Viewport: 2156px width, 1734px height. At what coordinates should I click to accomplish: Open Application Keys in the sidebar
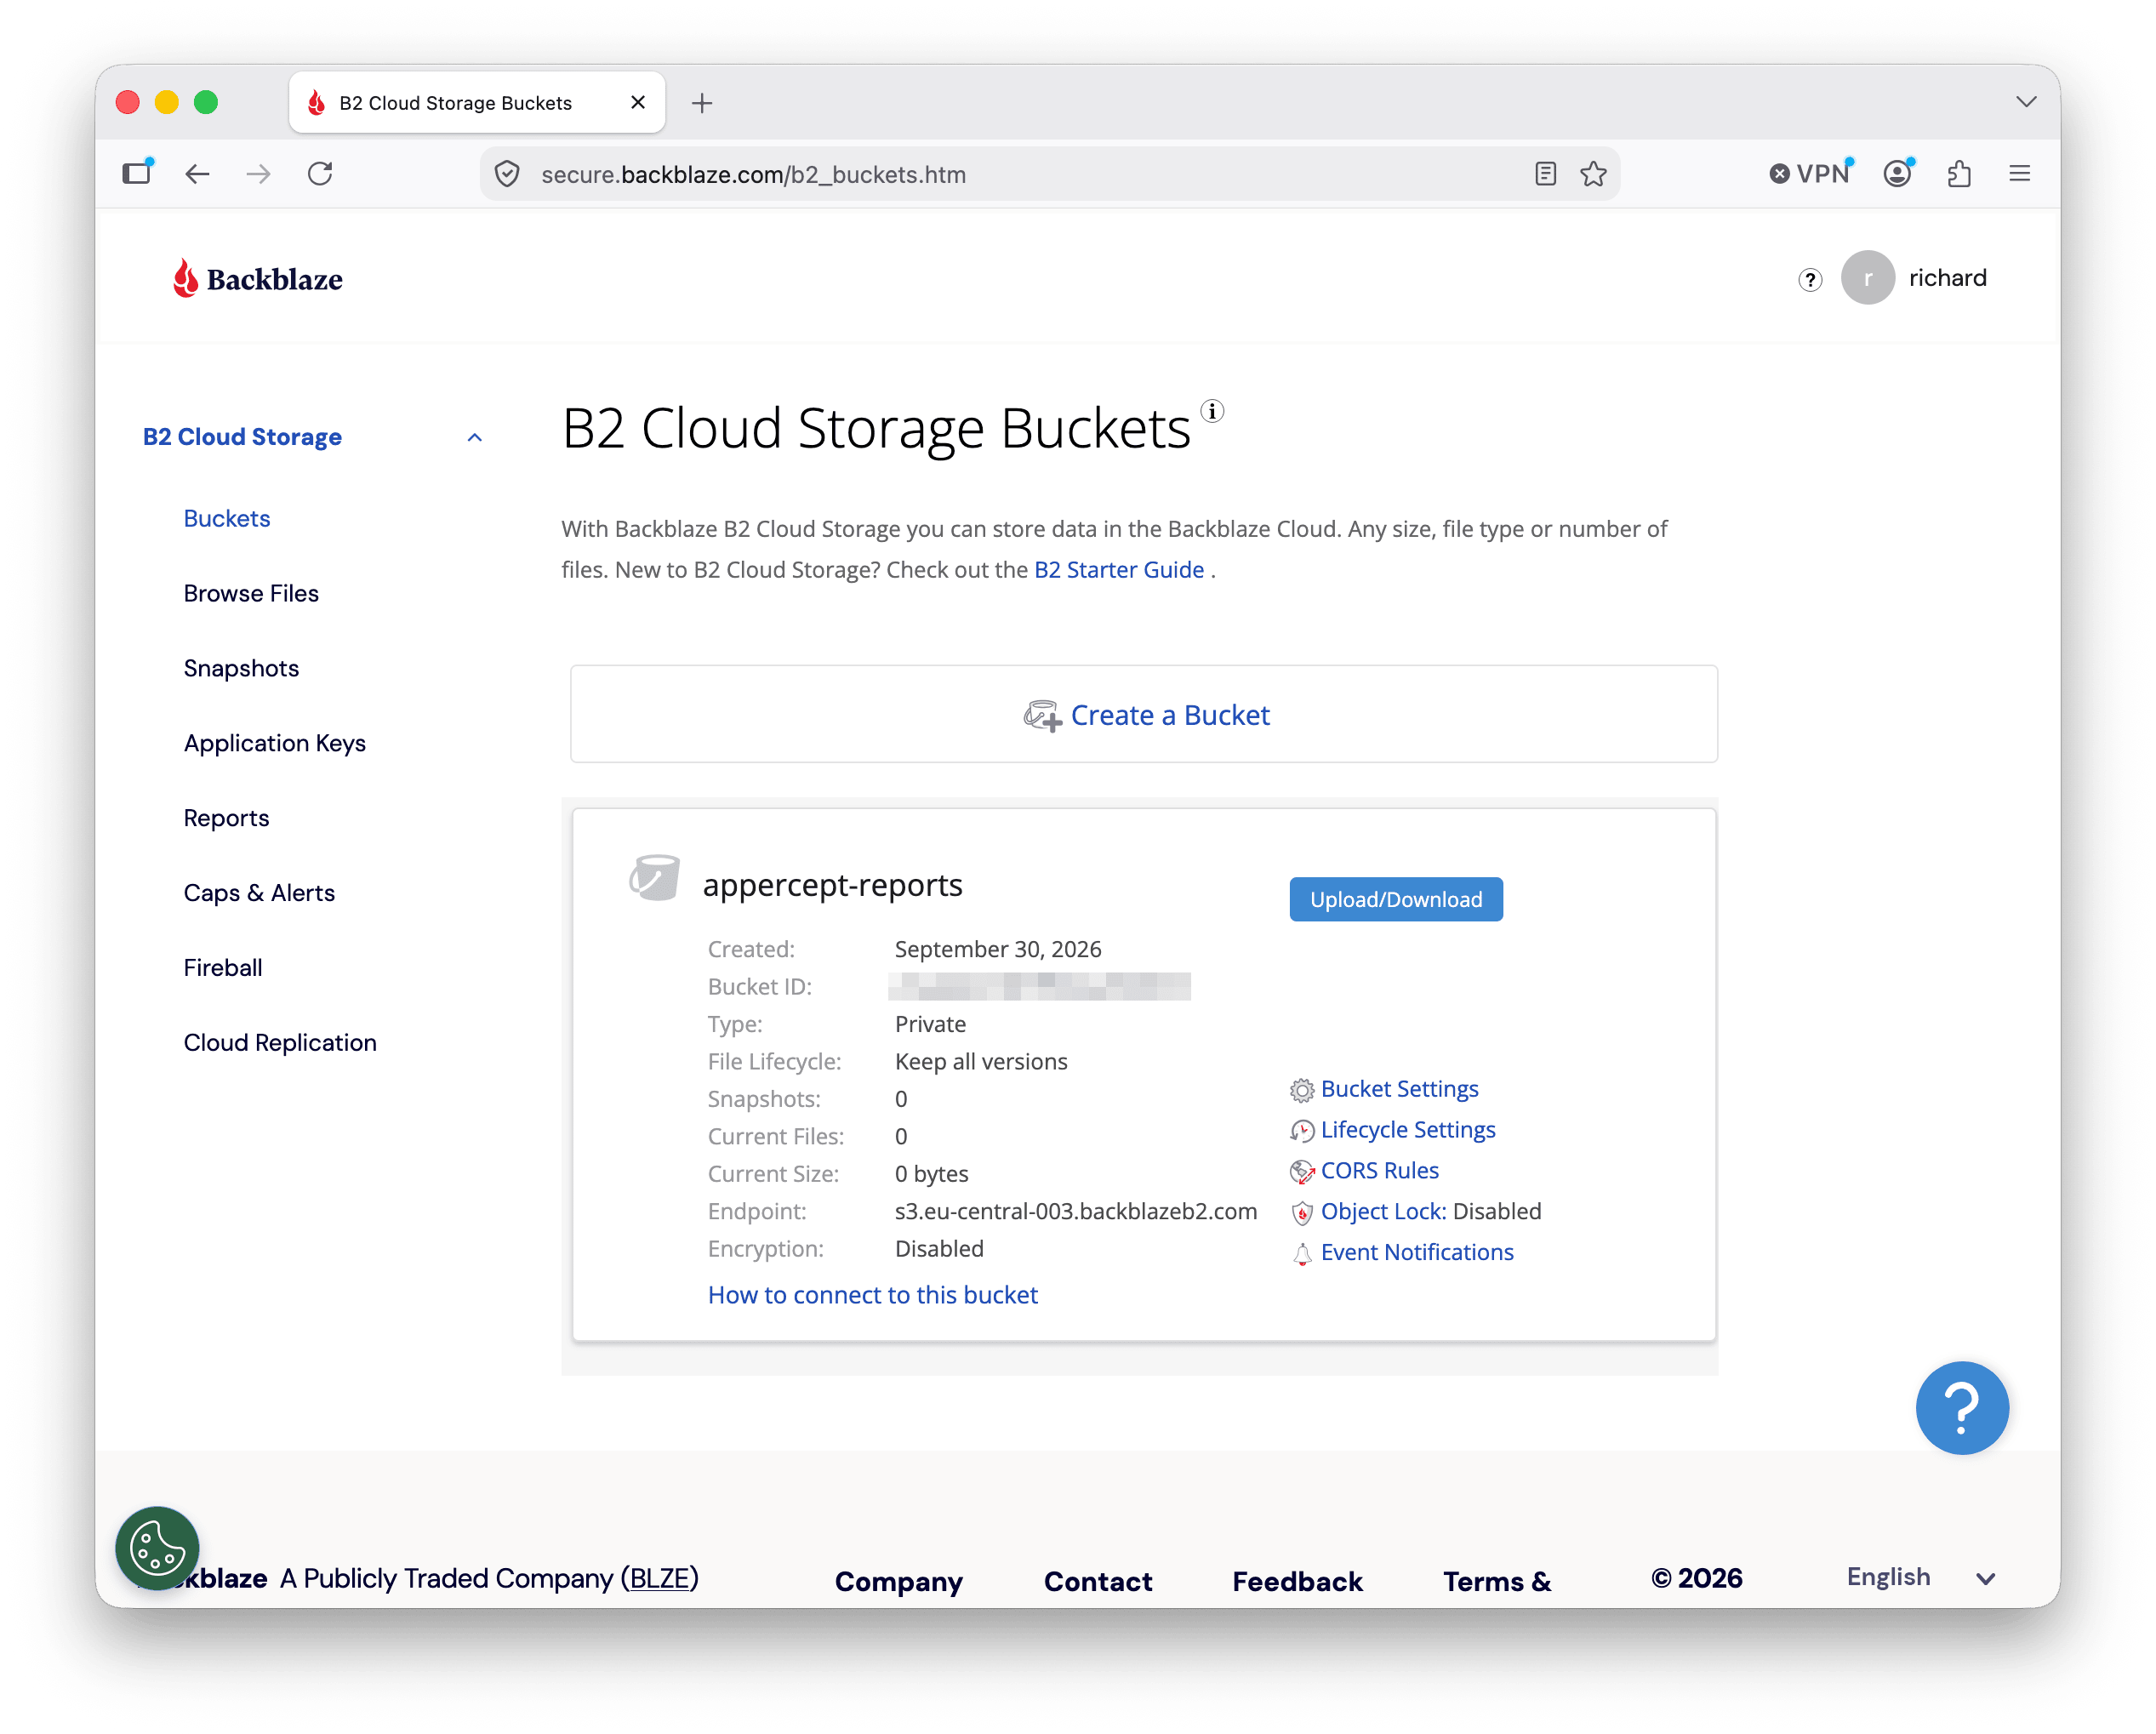pos(275,743)
